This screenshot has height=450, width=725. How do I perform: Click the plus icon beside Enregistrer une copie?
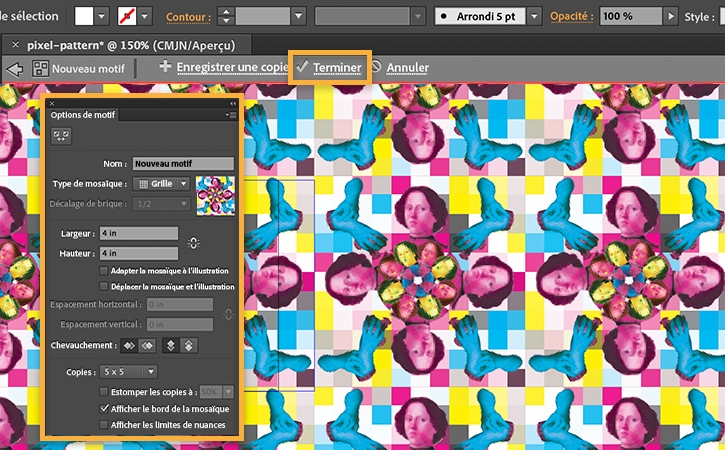click(x=165, y=66)
